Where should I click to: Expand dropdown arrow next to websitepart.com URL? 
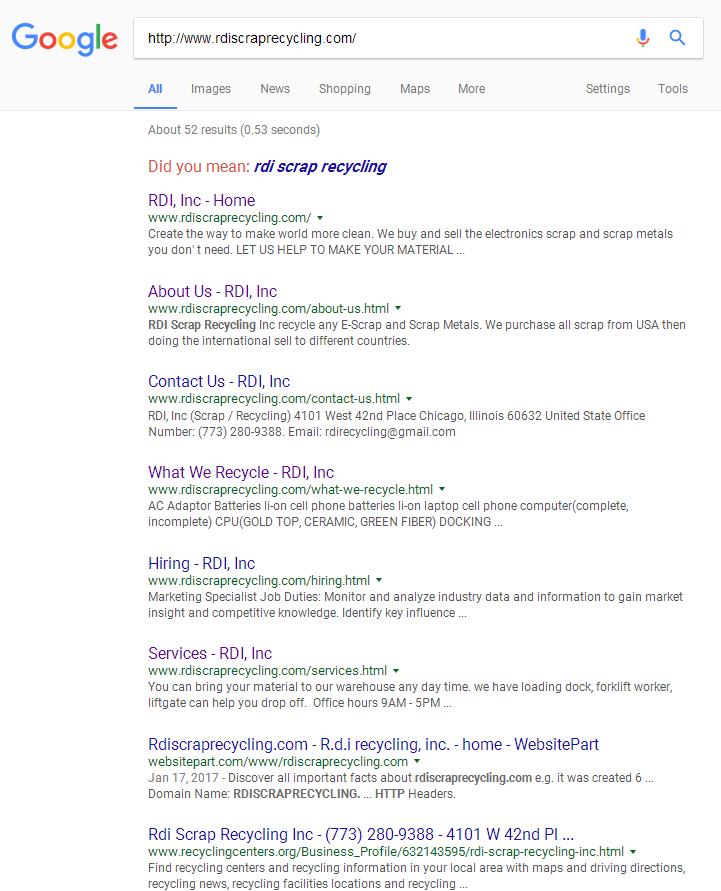tap(417, 761)
